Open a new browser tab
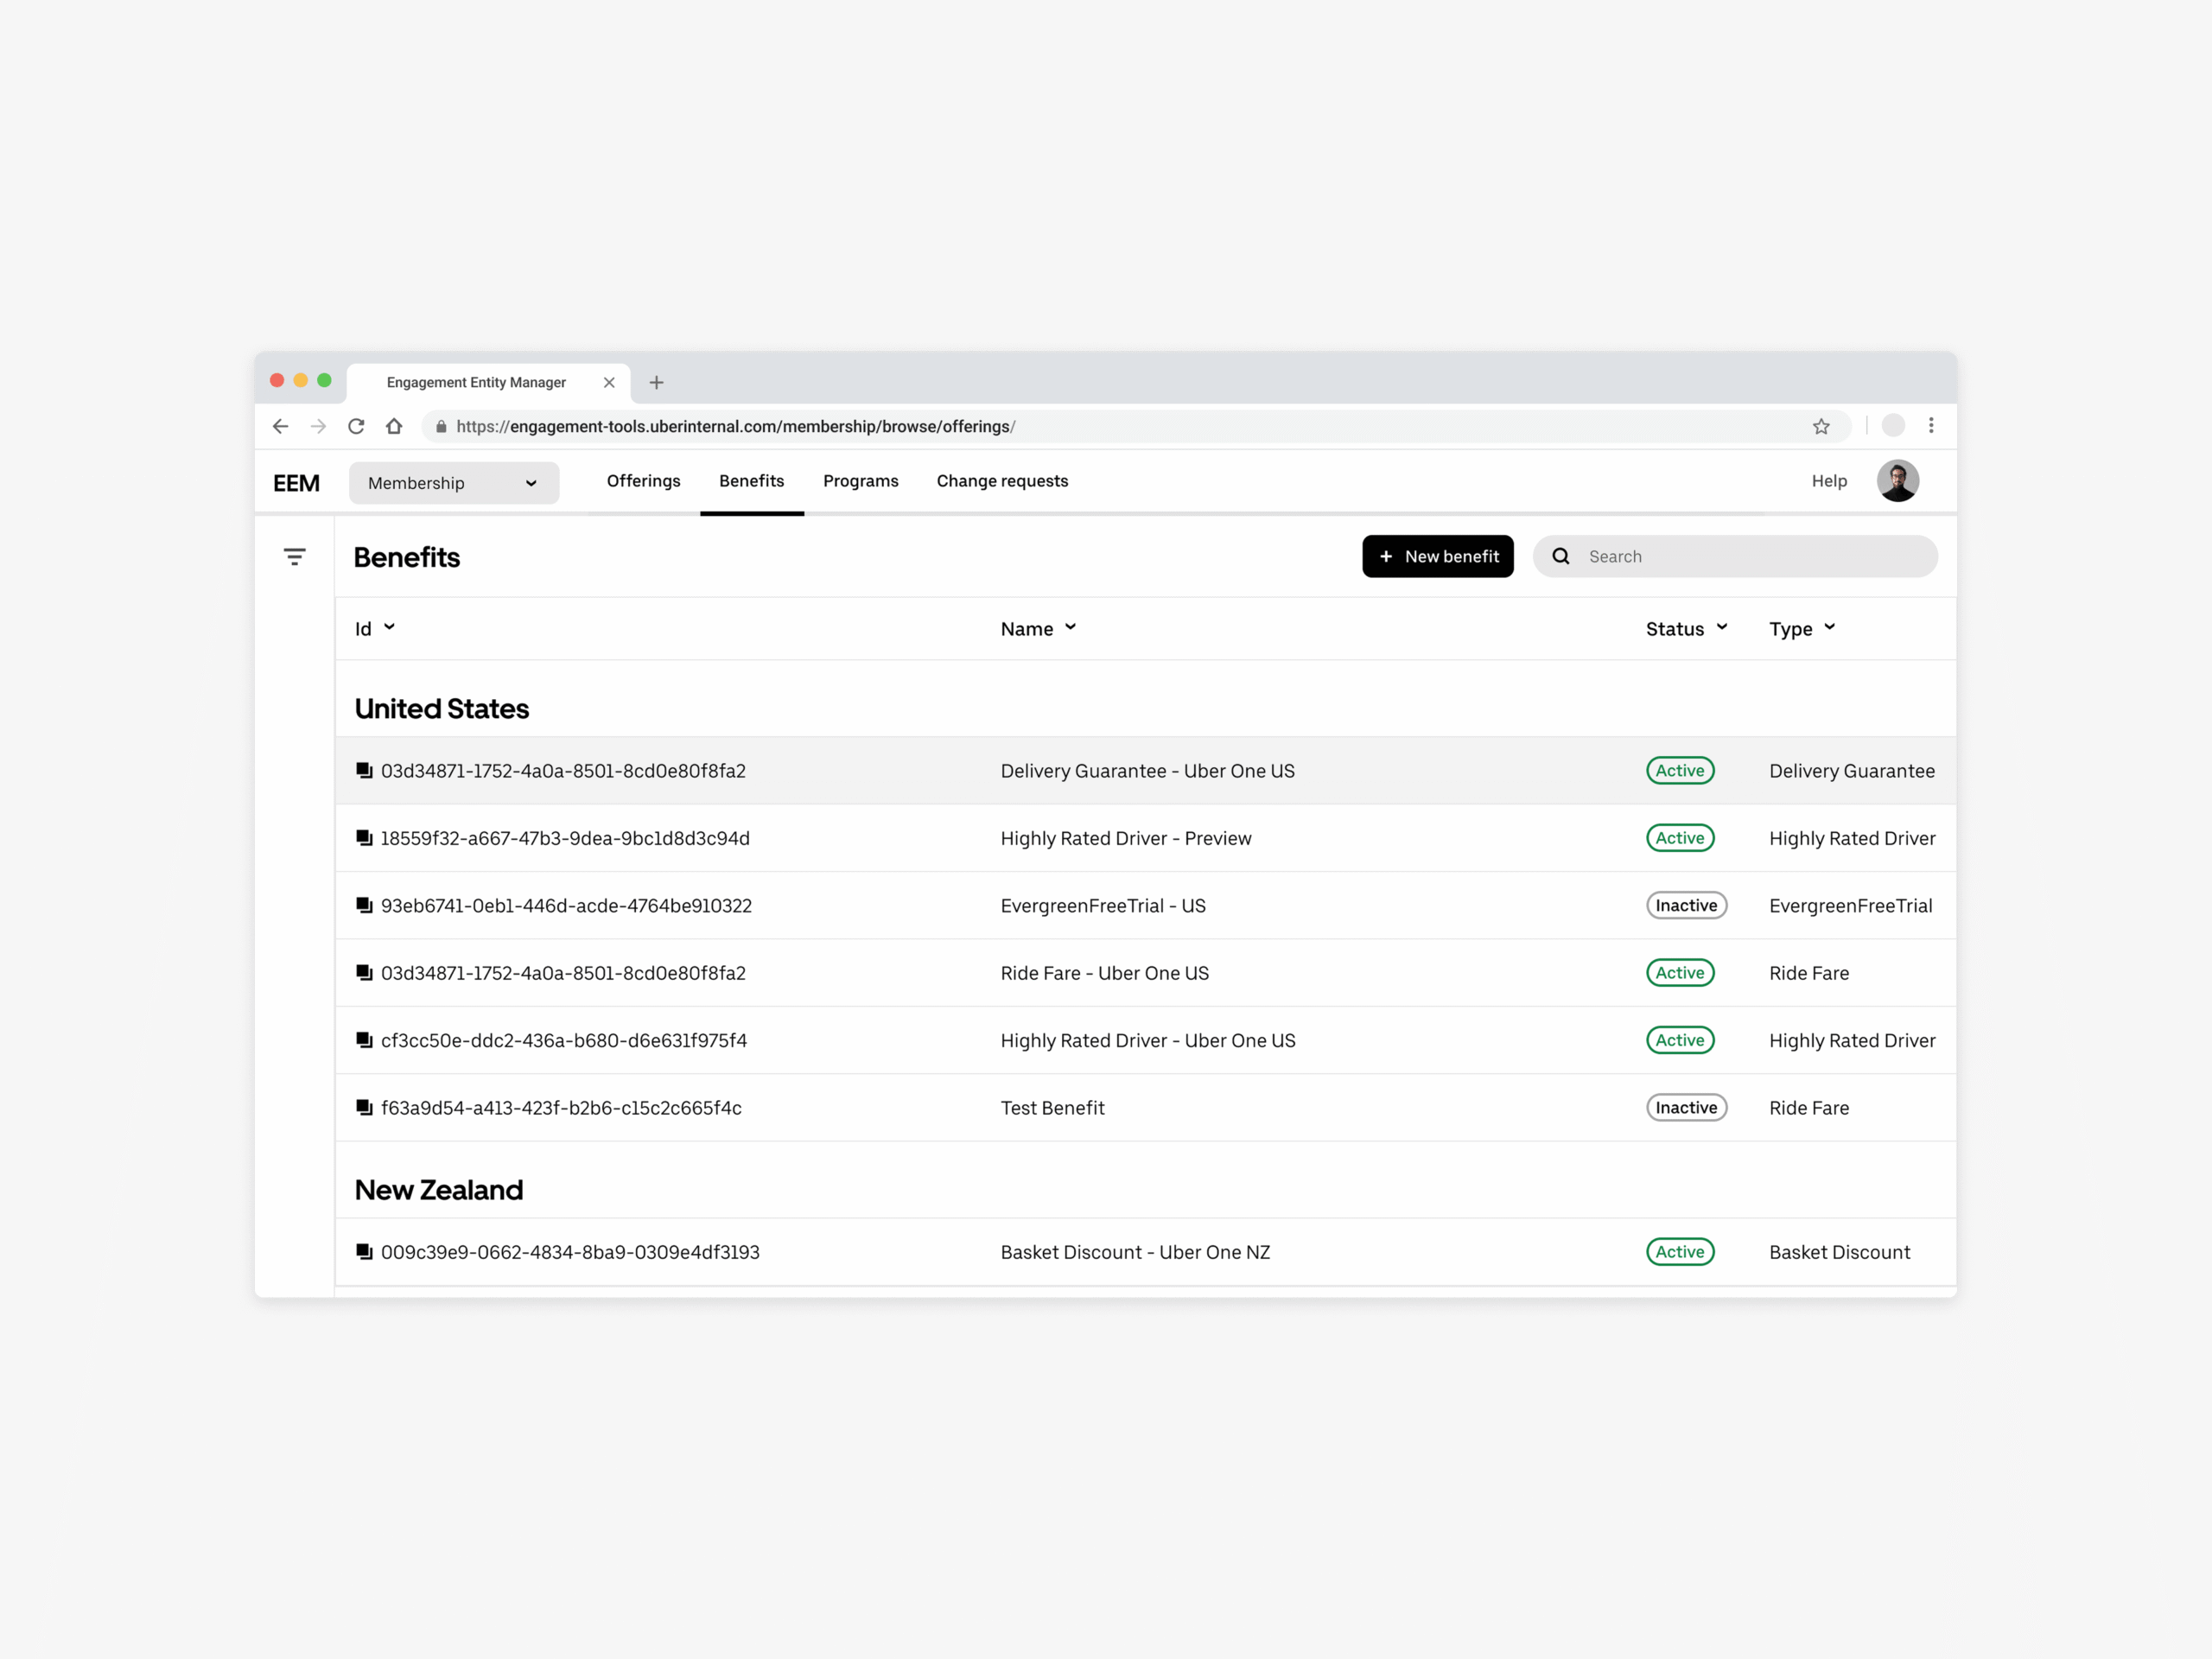This screenshot has width=2212, height=1659. click(x=657, y=383)
